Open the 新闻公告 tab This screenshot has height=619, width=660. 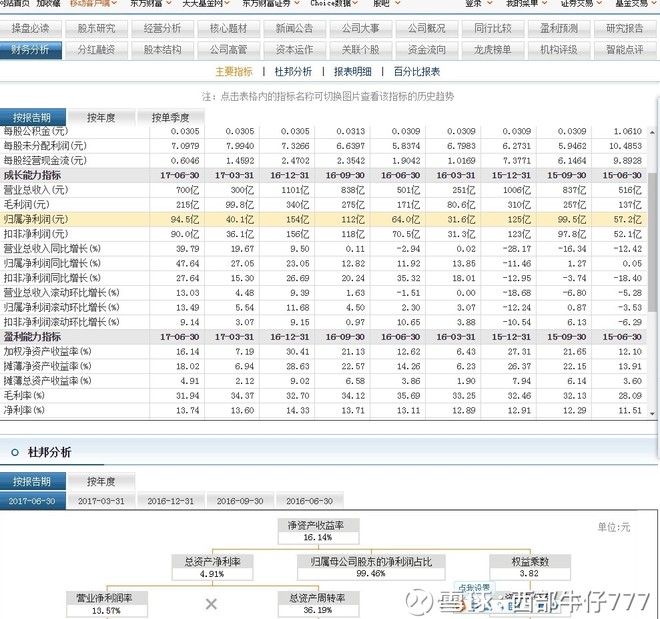pyautogui.click(x=295, y=29)
